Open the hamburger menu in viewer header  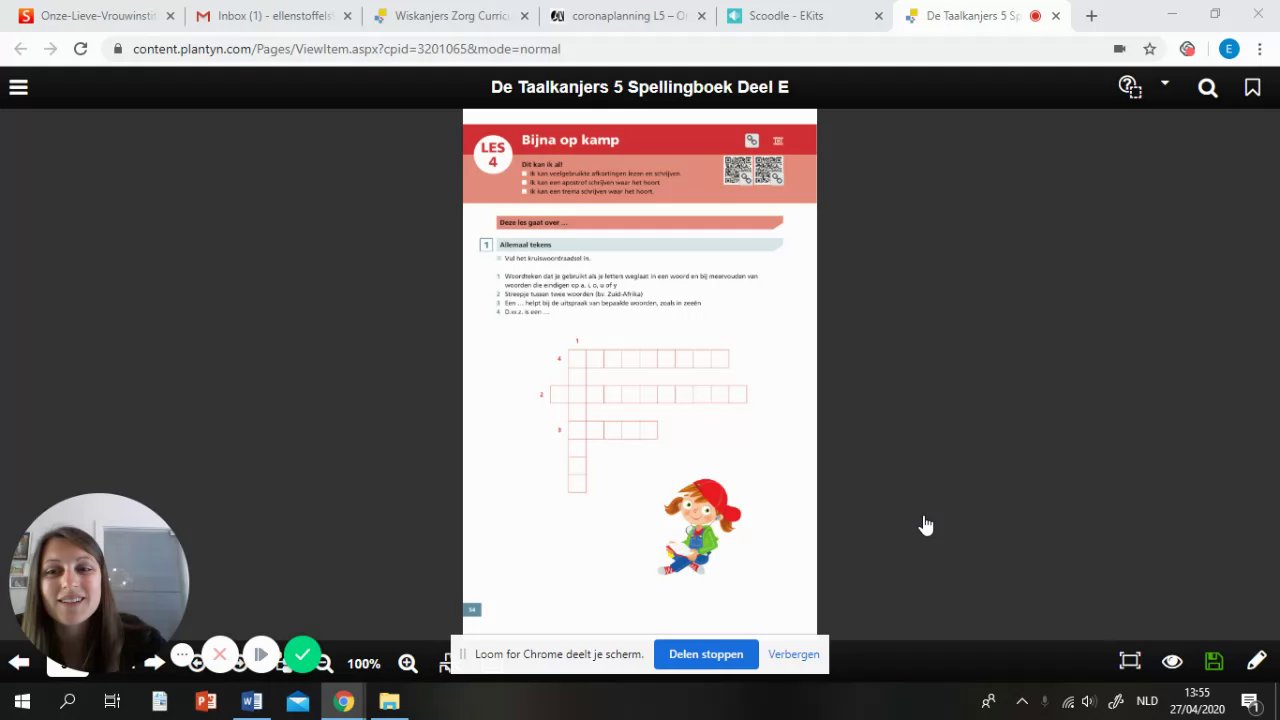(18, 88)
